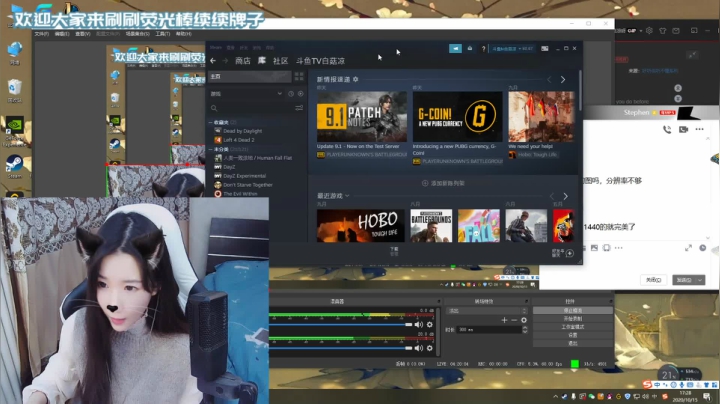720x404 pixels.
Task: Remove the scene transition with the minus icon
Action: click(x=514, y=320)
